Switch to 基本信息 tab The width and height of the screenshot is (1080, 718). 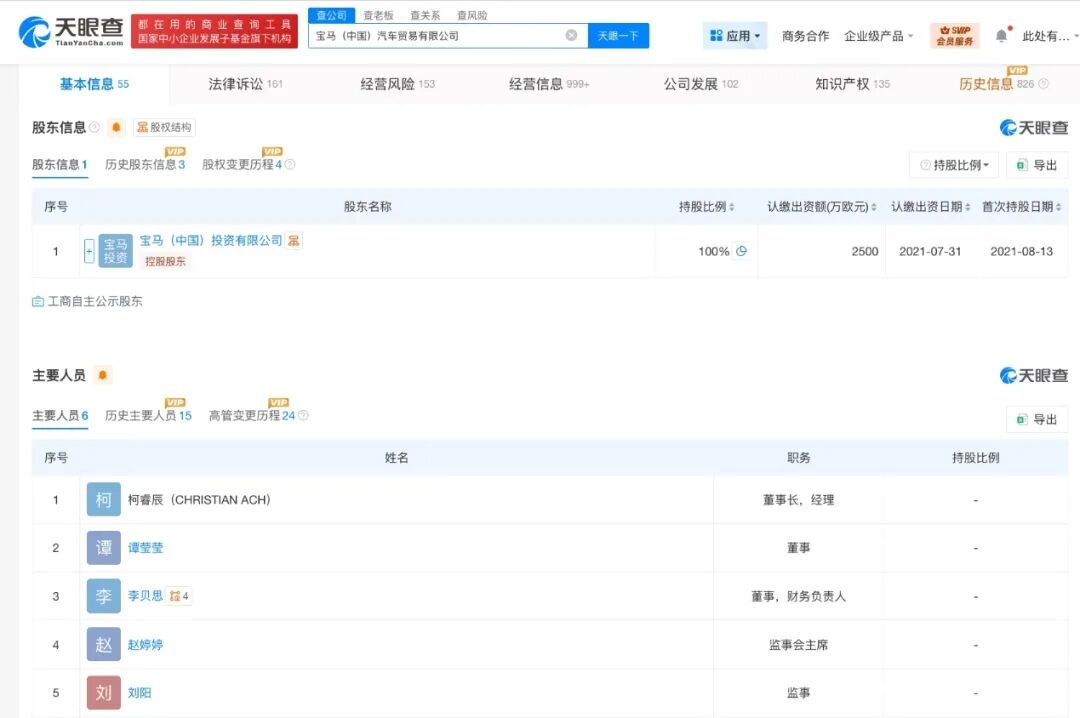click(94, 84)
